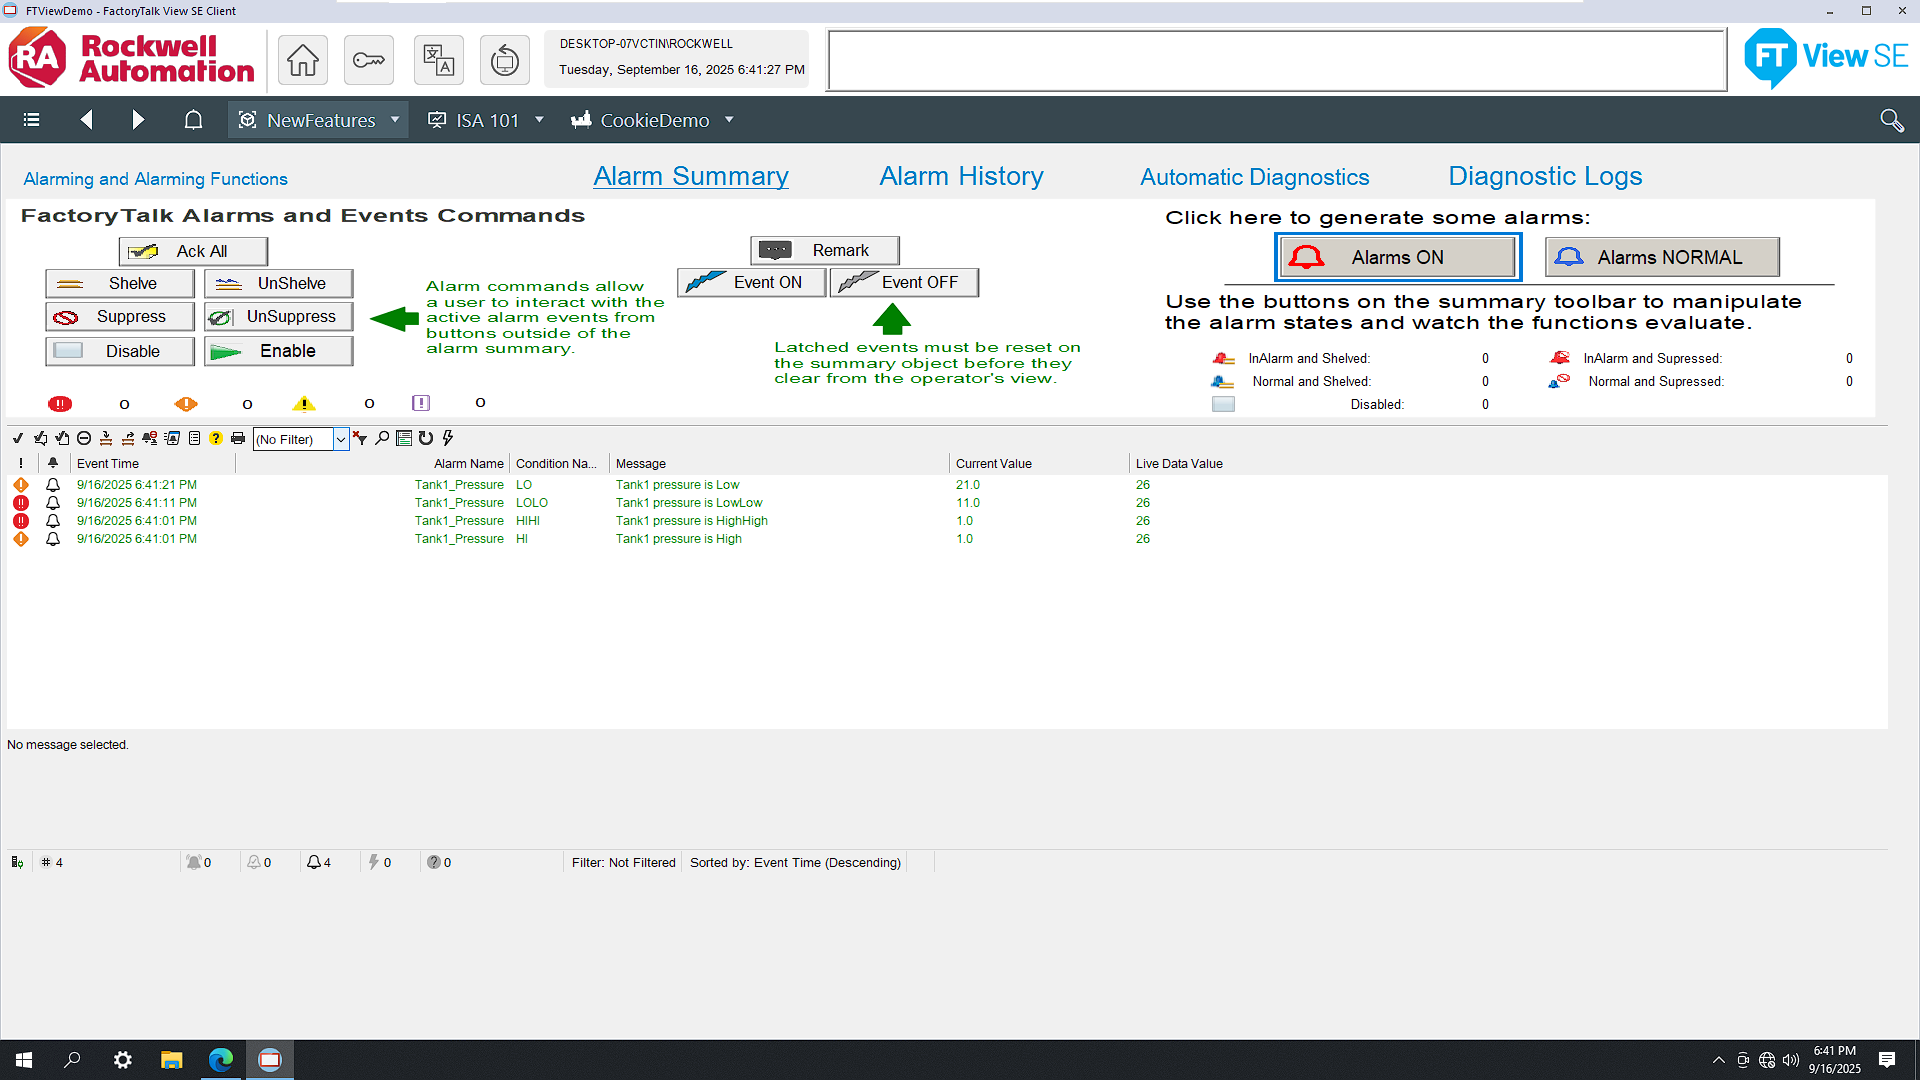Image resolution: width=1920 pixels, height=1080 pixels.
Task: Expand the NewFeatures dropdown arrow
Action: click(x=395, y=120)
